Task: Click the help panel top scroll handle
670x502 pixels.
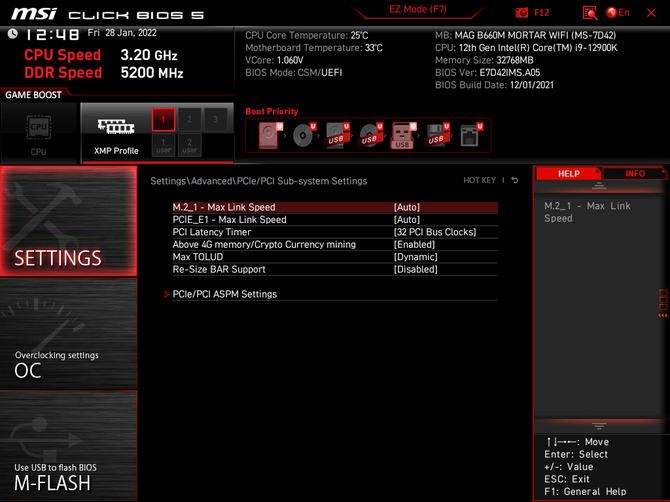Action: (x=599, y=185)
